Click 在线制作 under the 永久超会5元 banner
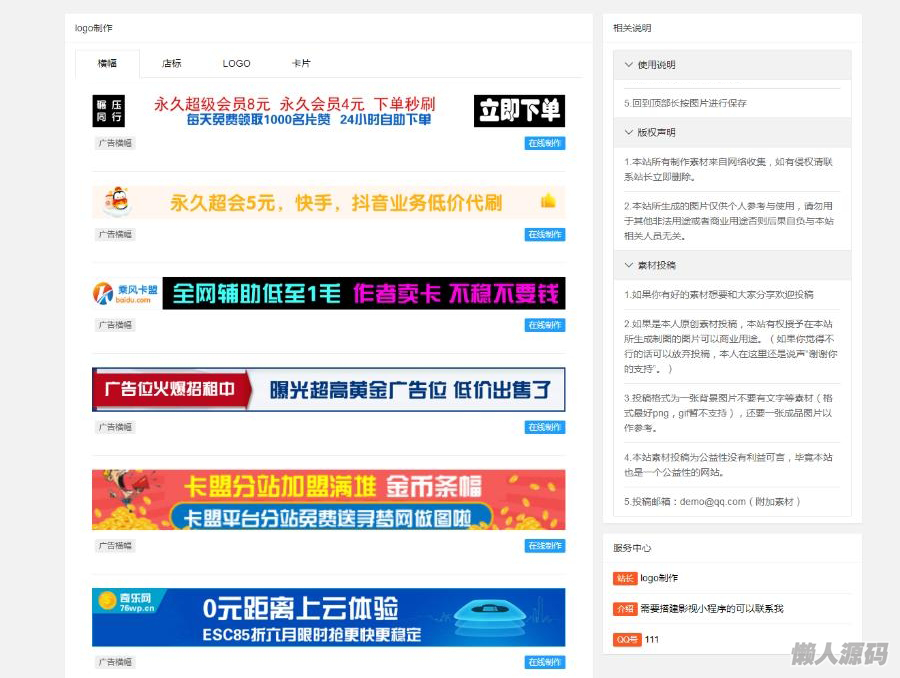 coord(544,235)
